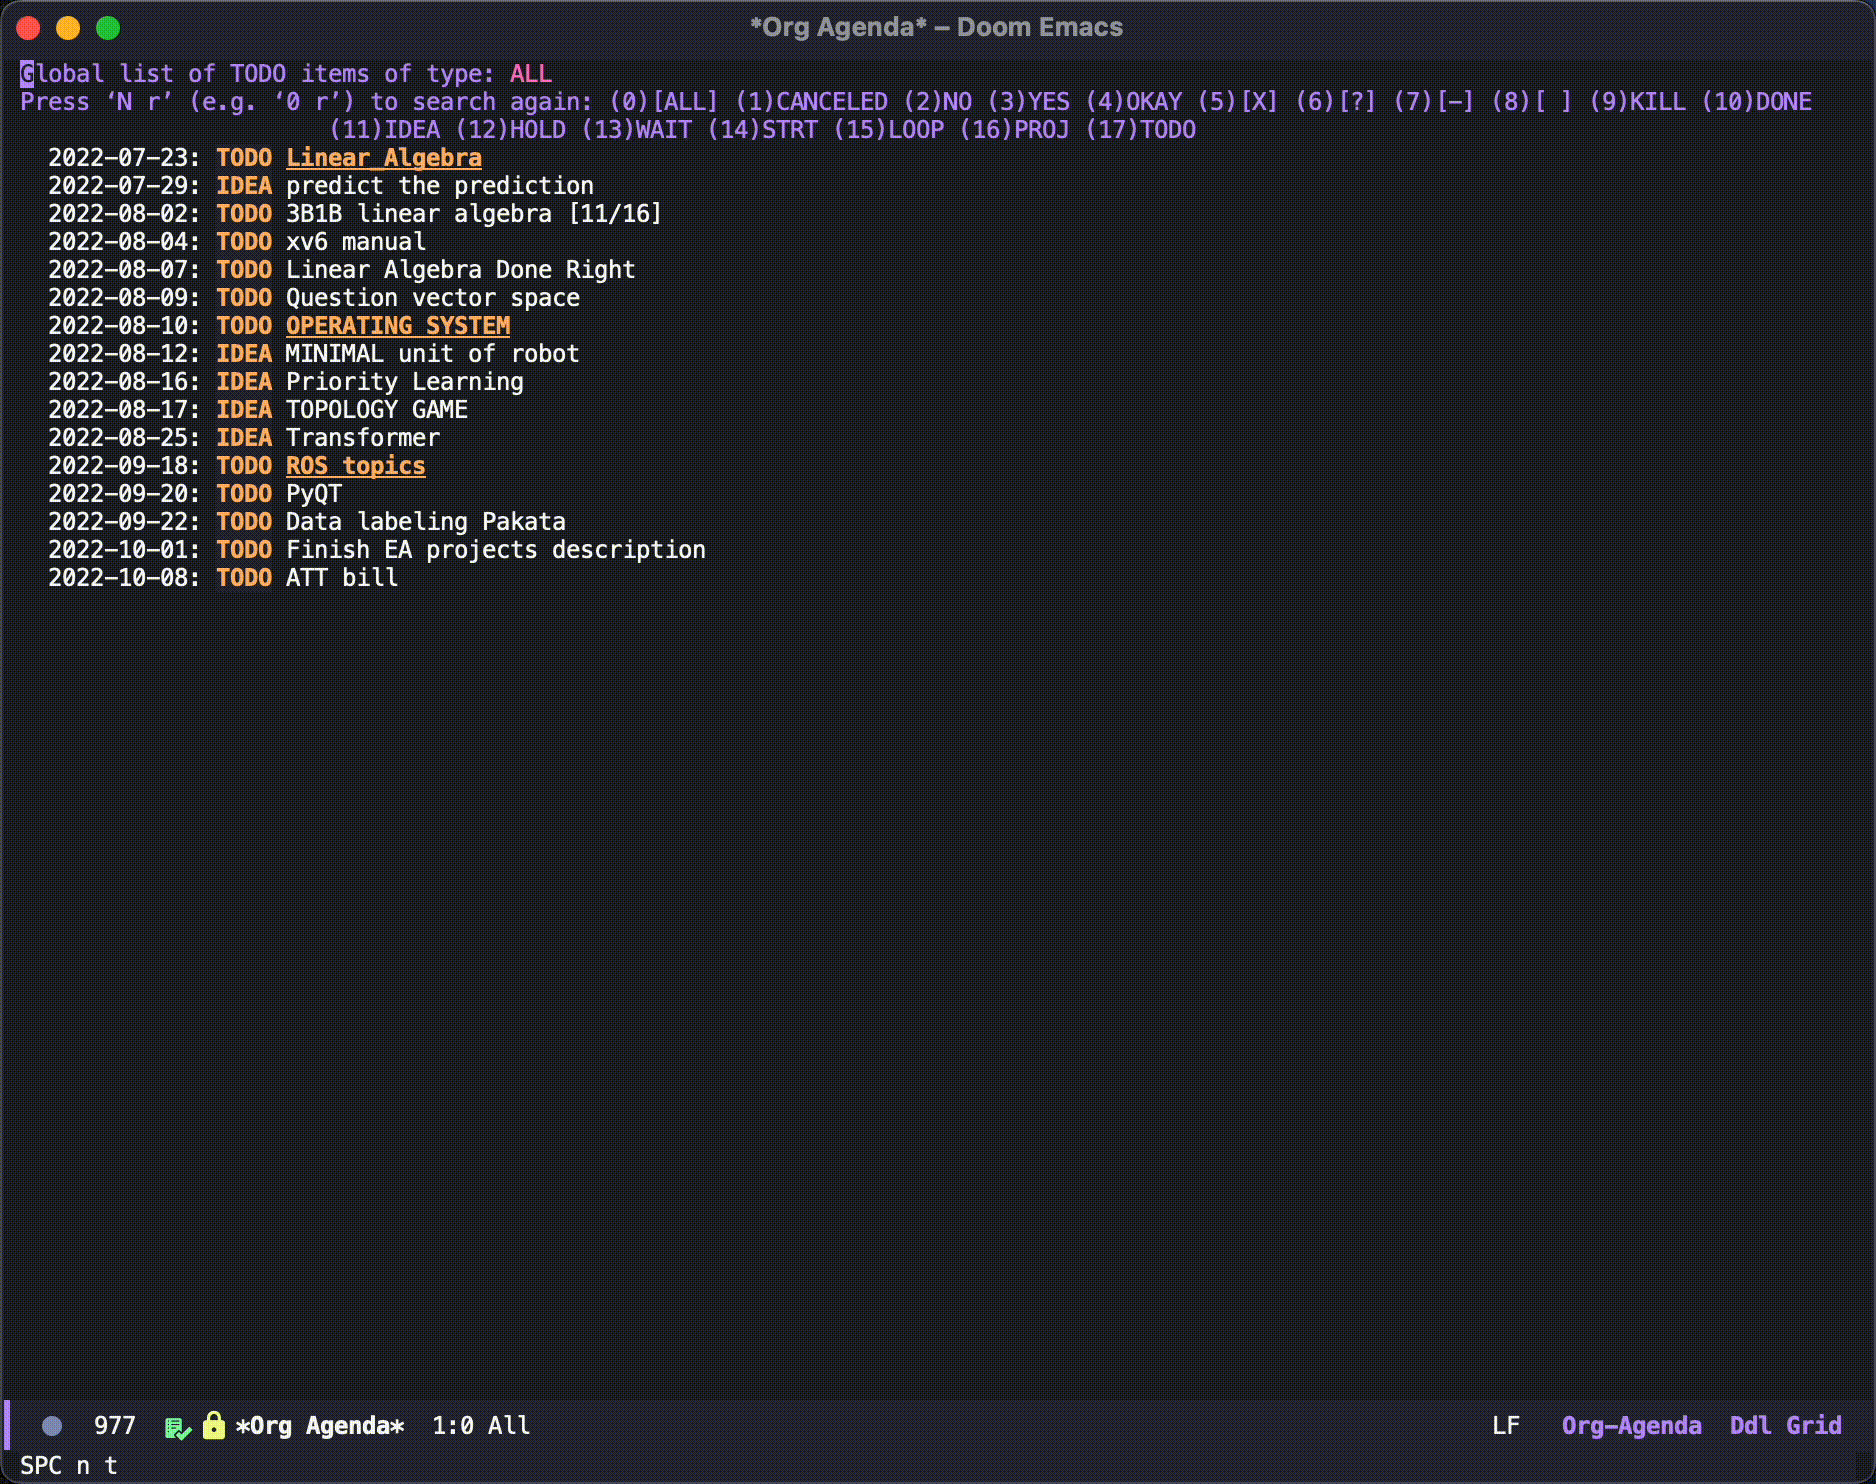Click the (14)STRT filter keyword
Viewport: 1876px width, 1484px height.
click(x=763, y=130)
